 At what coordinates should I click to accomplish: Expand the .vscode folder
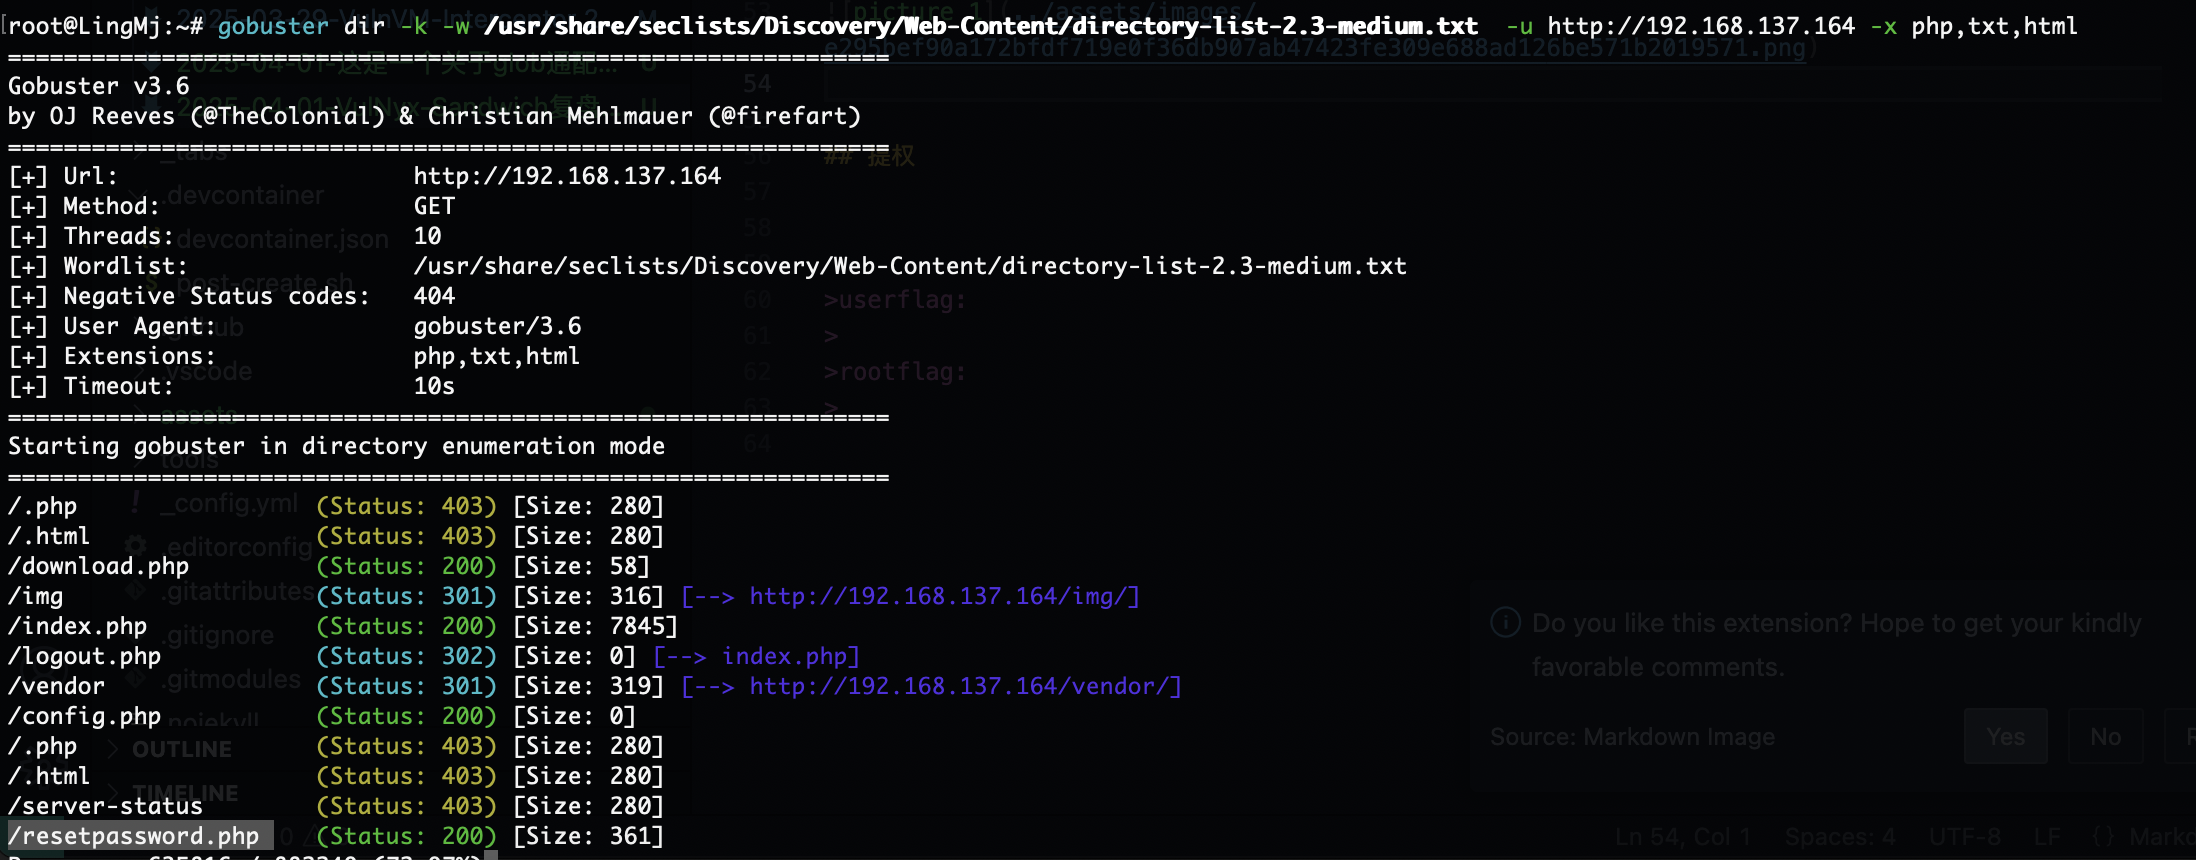click(x=140, y=371)
